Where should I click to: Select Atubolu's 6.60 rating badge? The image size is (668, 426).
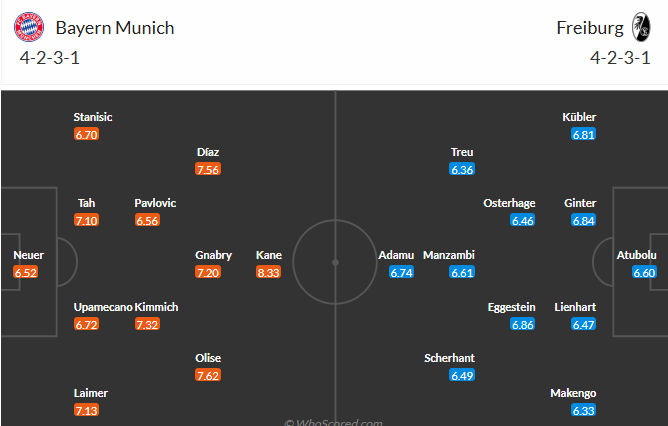[x=644, y=272]
